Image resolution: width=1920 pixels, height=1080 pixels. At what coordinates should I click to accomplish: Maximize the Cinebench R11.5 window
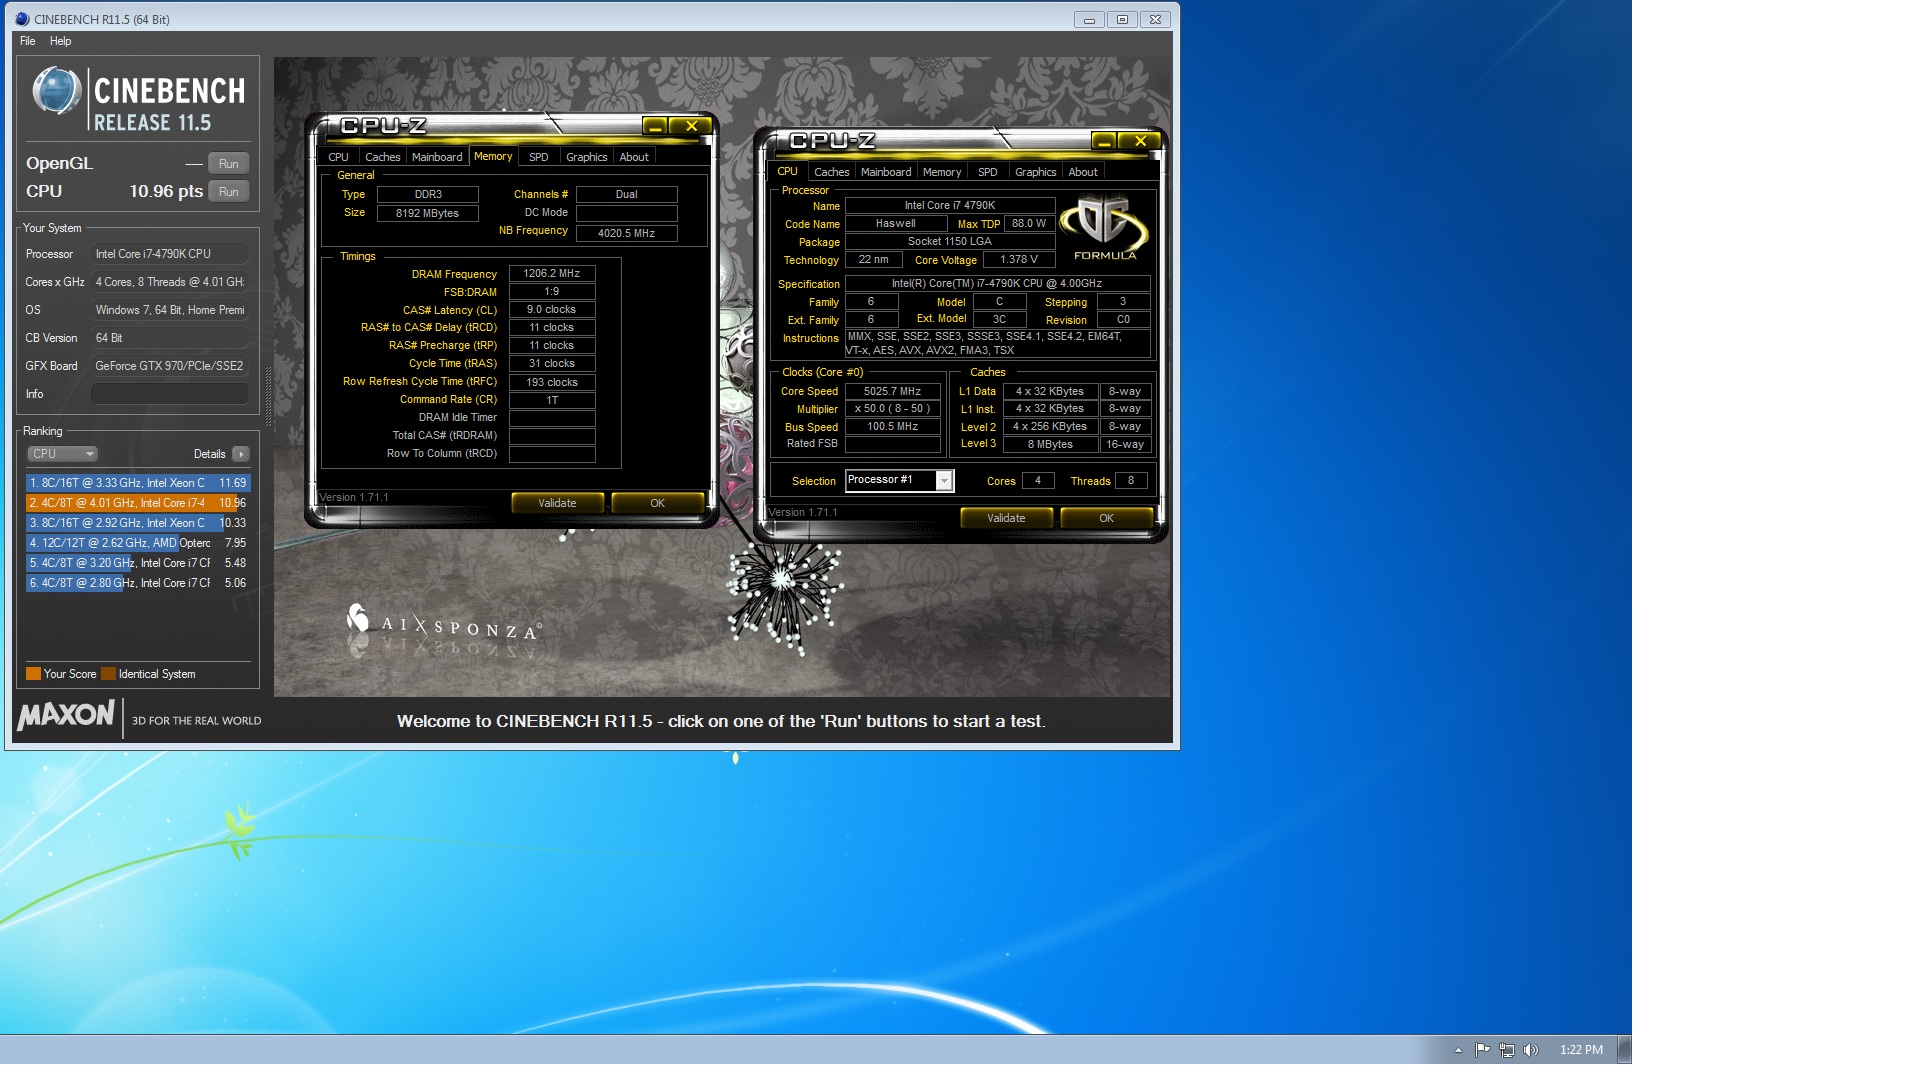[x=1122, y=19]
